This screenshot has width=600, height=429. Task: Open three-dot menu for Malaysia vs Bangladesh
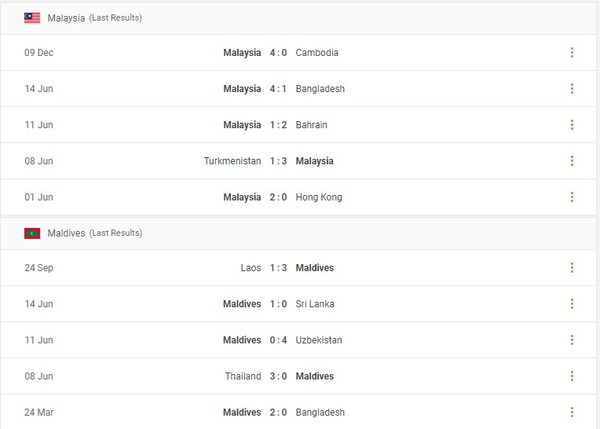572,89
